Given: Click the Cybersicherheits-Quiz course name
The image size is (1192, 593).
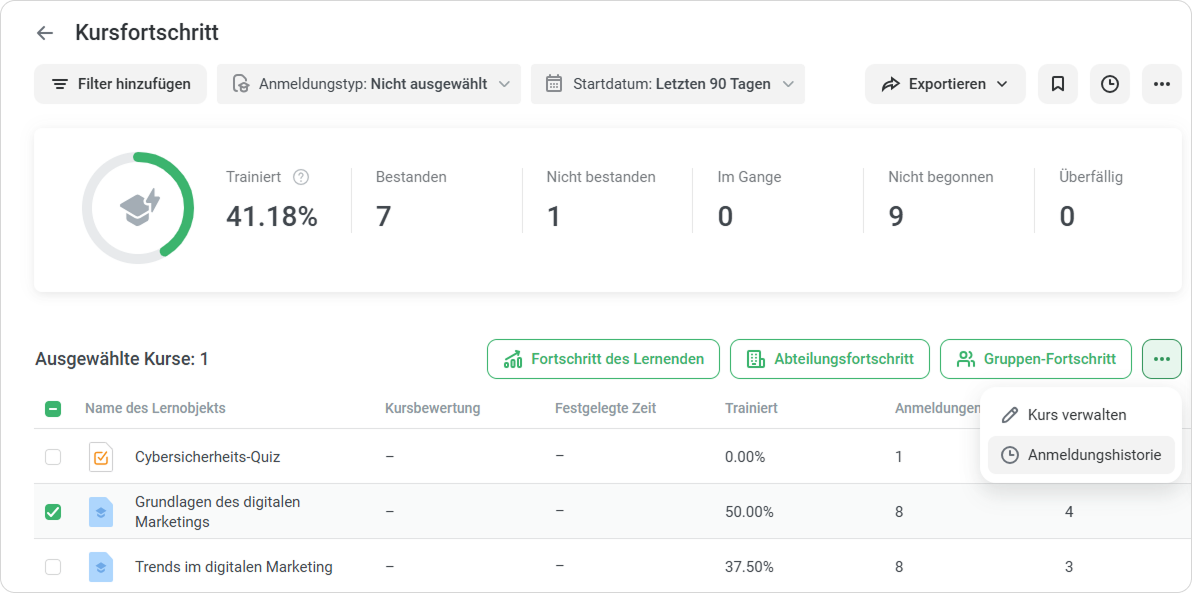Looking at the screenshot, I should (208, 457).
